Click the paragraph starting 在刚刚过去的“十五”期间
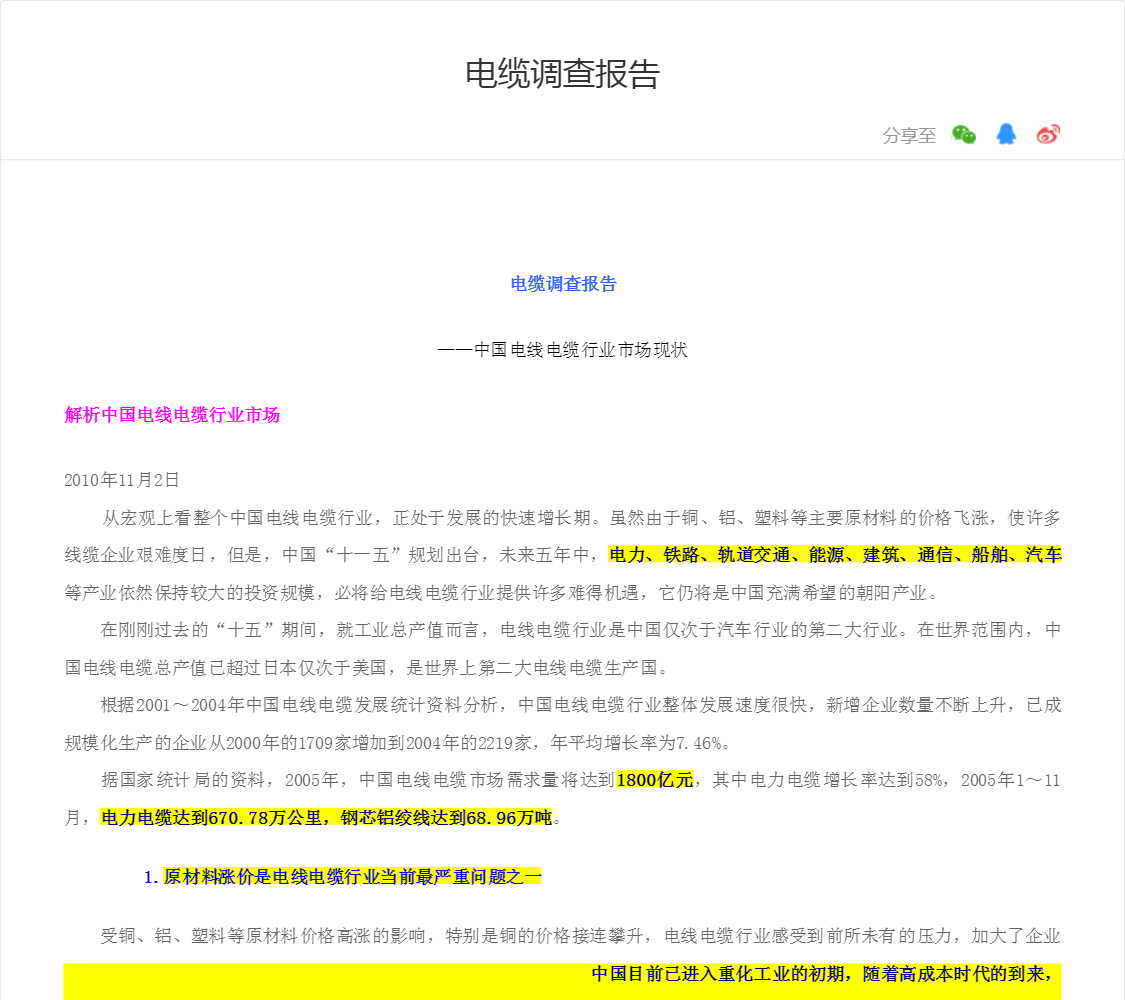The image size is (1125, 1000). [562, 648]
